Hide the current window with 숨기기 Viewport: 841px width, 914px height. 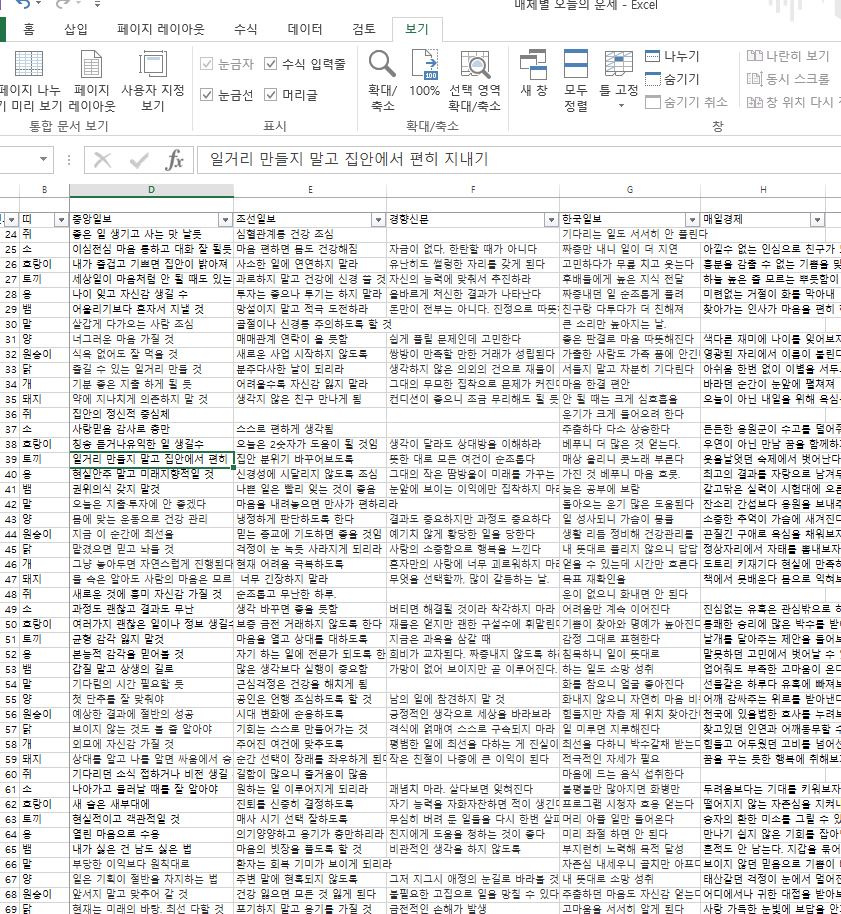(x=672, y=79)
